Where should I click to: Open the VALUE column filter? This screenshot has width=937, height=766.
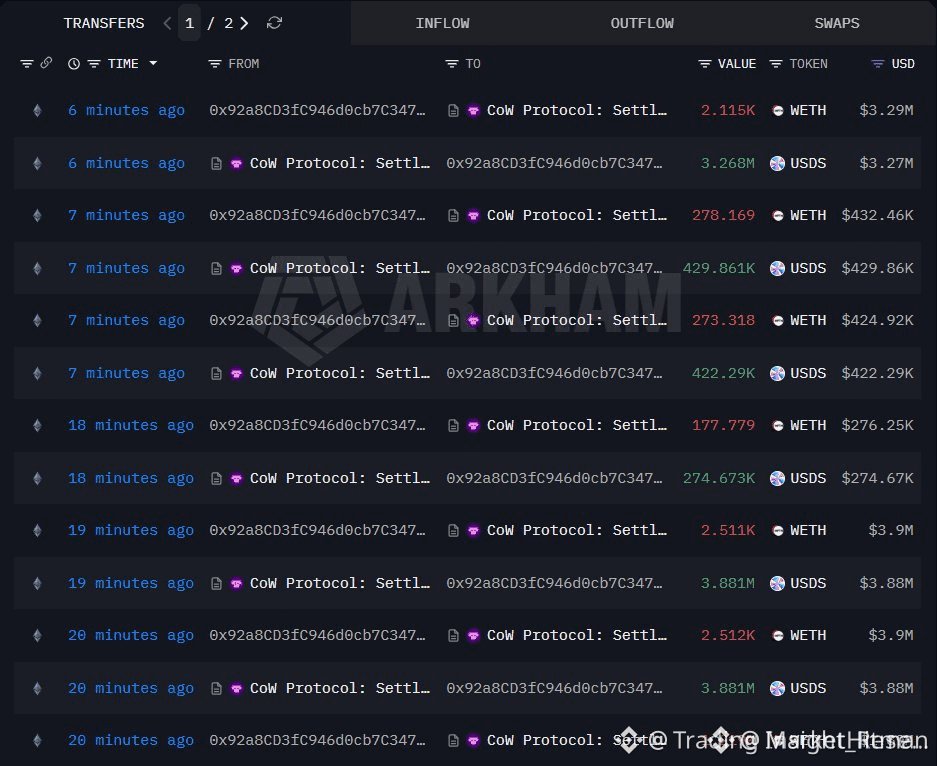705,64
